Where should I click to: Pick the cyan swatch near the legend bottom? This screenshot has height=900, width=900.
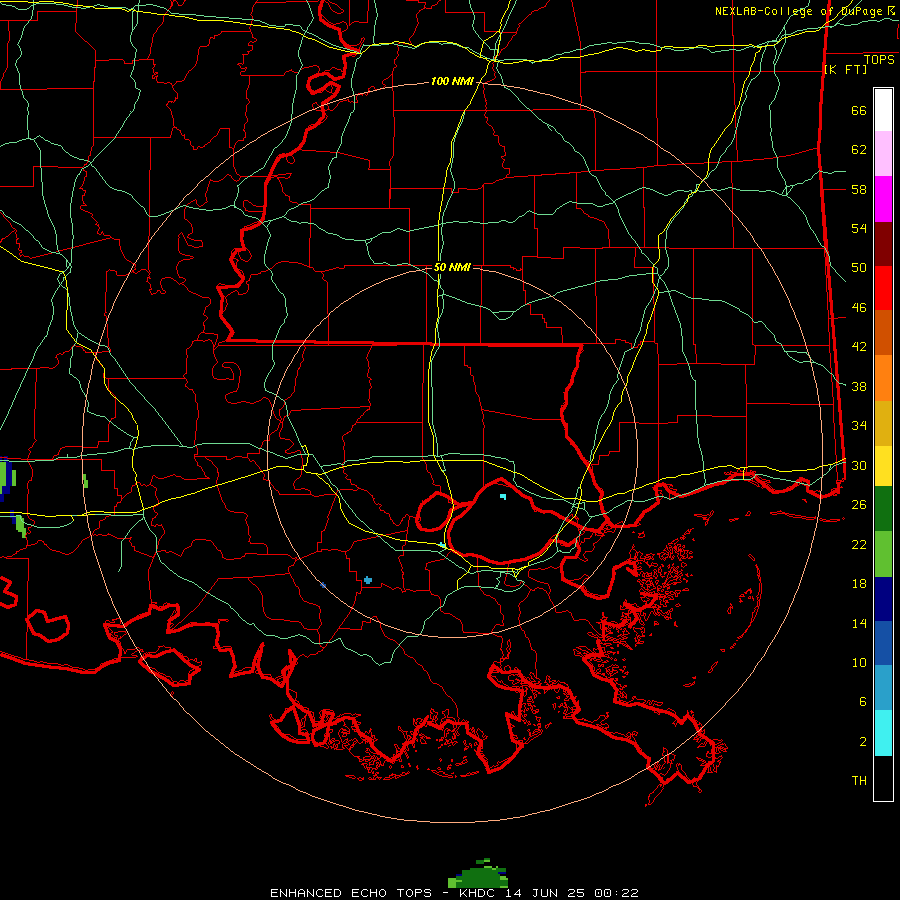(883, 733)
